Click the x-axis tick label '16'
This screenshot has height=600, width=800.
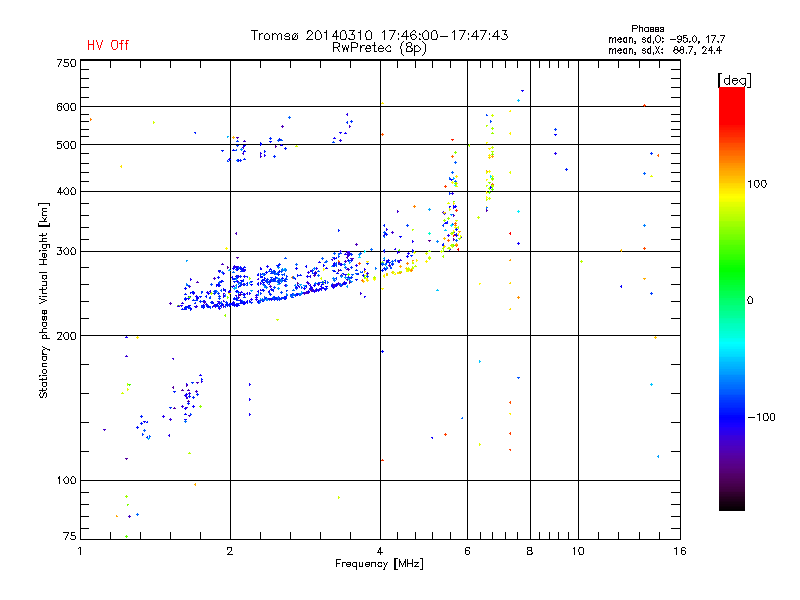(680, 551)
